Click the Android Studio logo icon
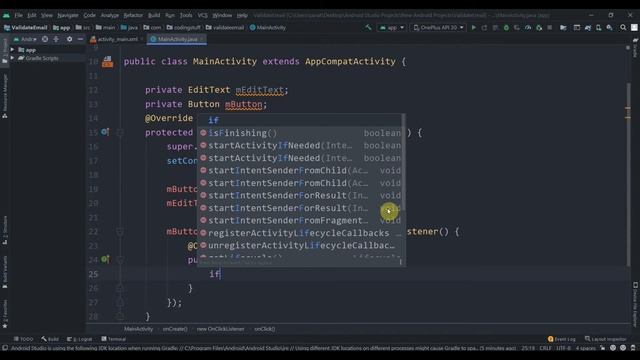The image size is (640, 360). [6, 15]
